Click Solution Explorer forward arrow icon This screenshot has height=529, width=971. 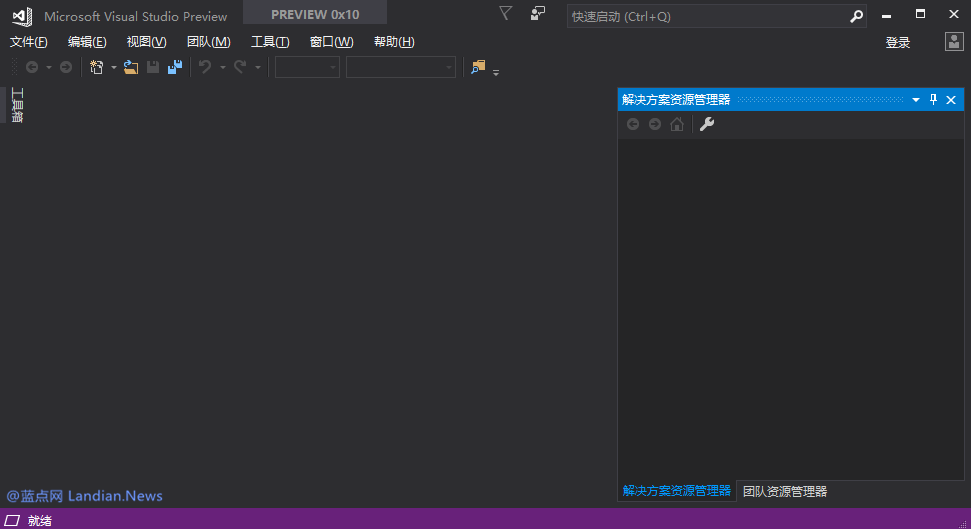pos(655,125)
